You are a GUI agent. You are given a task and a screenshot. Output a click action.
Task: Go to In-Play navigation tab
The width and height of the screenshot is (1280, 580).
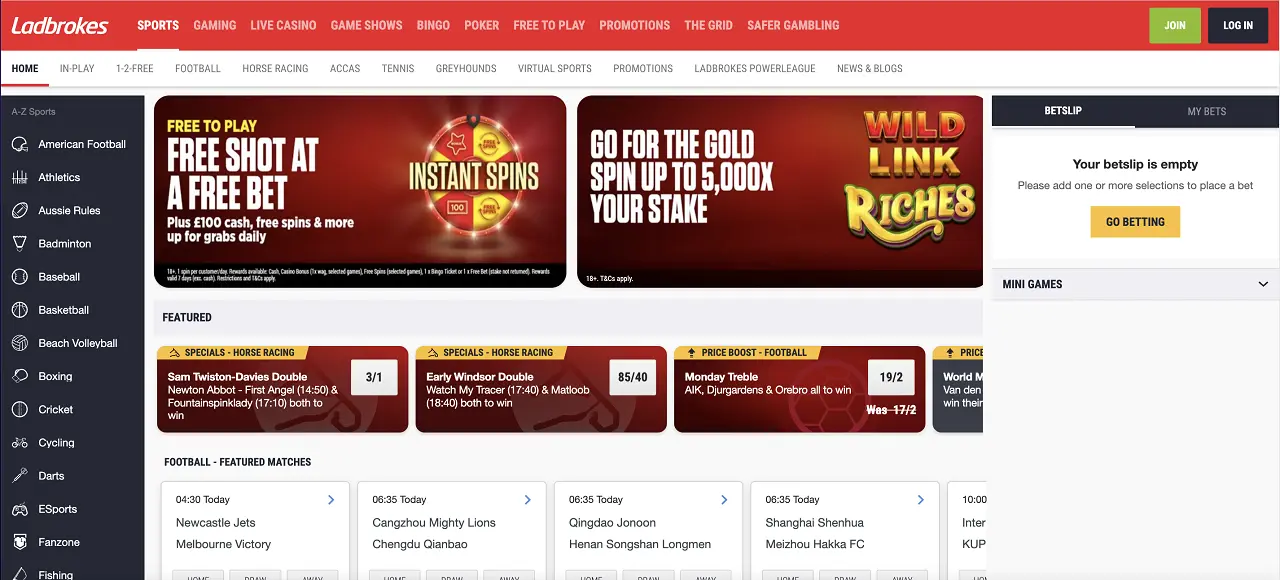(x=77, y=68)
